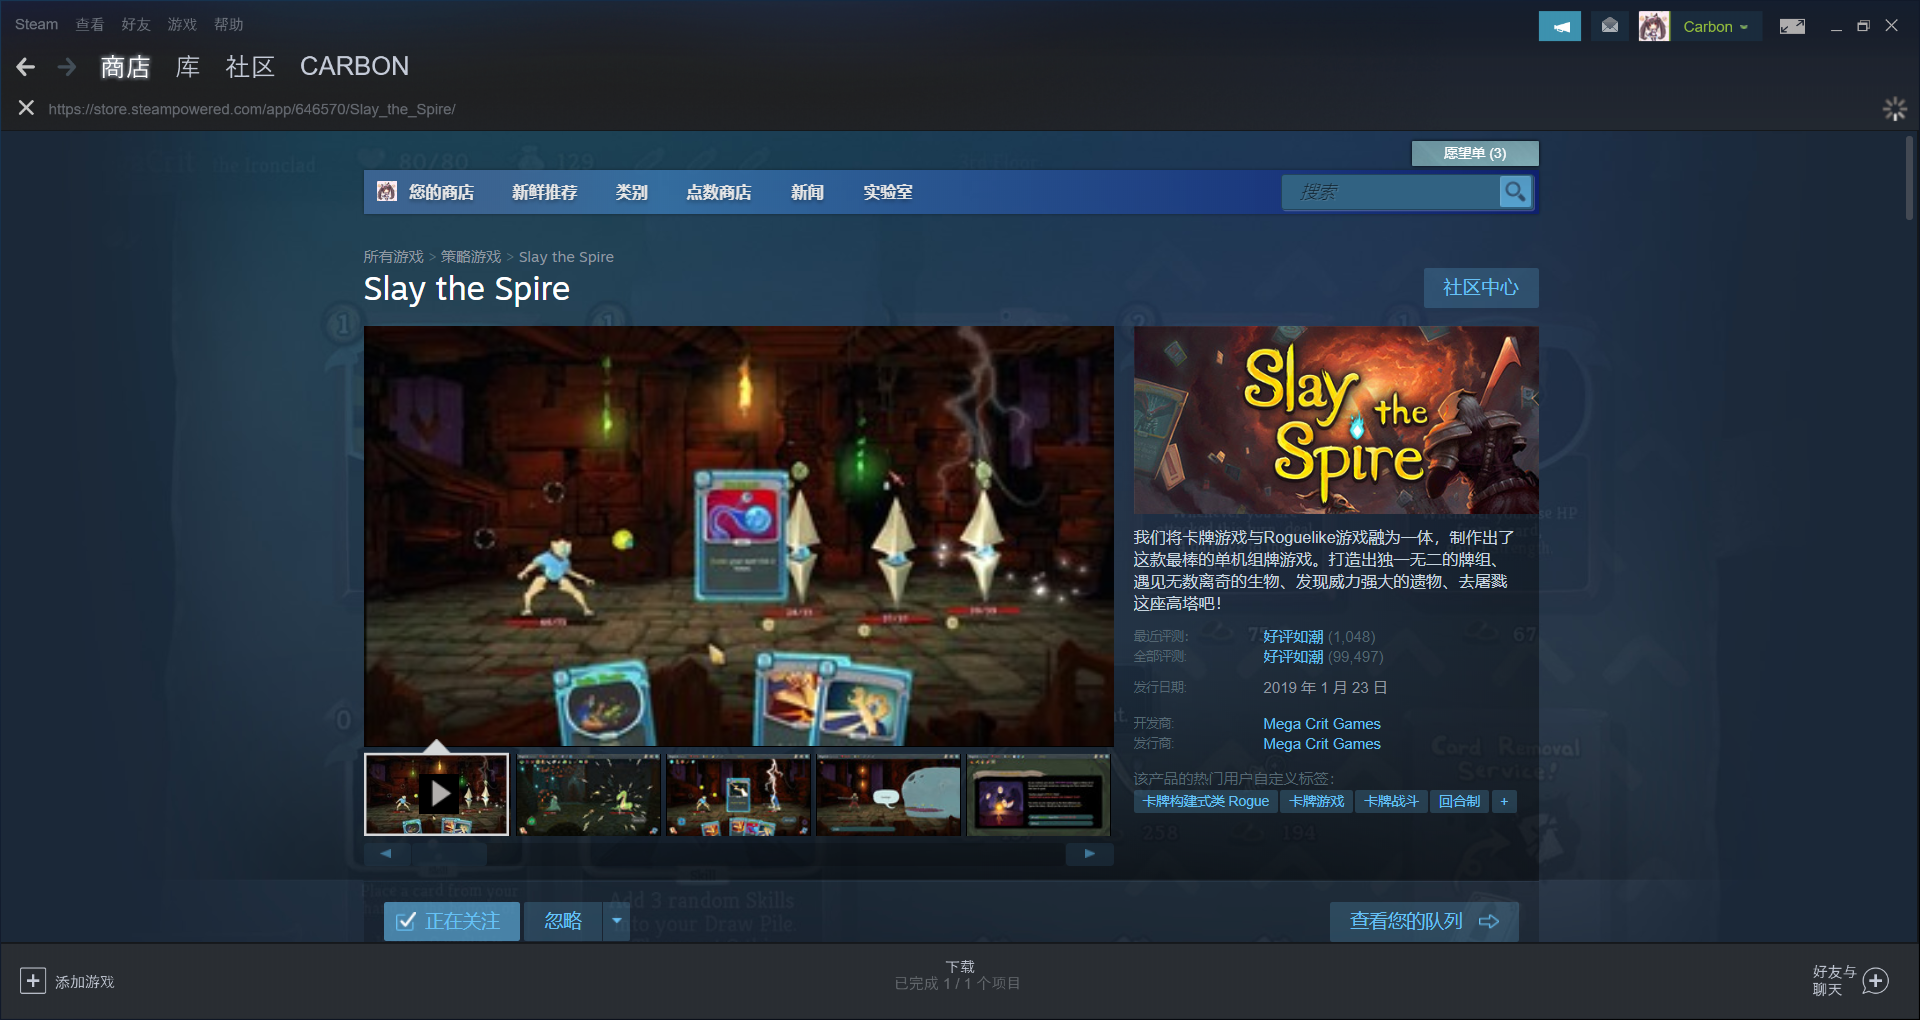Open the 好友 friends menu
The width and height of the screenshot is (1920, 1020).
coord(136,25)
